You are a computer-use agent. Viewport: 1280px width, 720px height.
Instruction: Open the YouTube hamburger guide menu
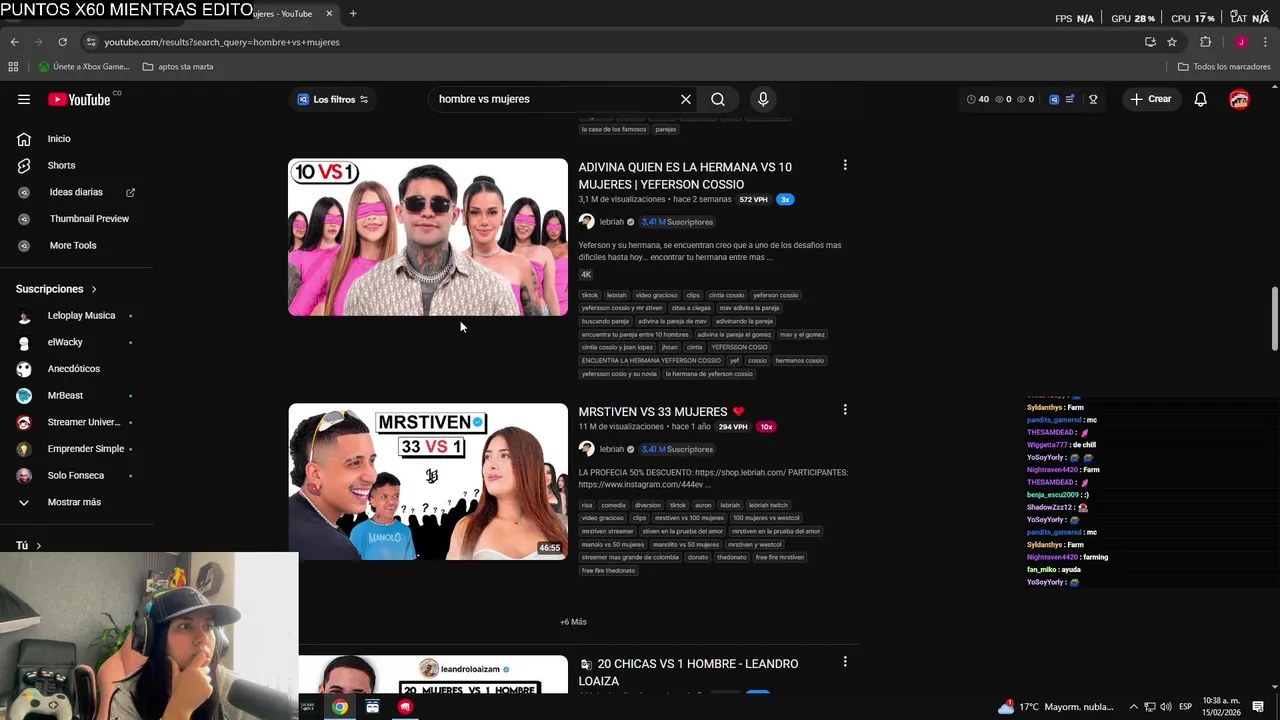click(24, 99)
